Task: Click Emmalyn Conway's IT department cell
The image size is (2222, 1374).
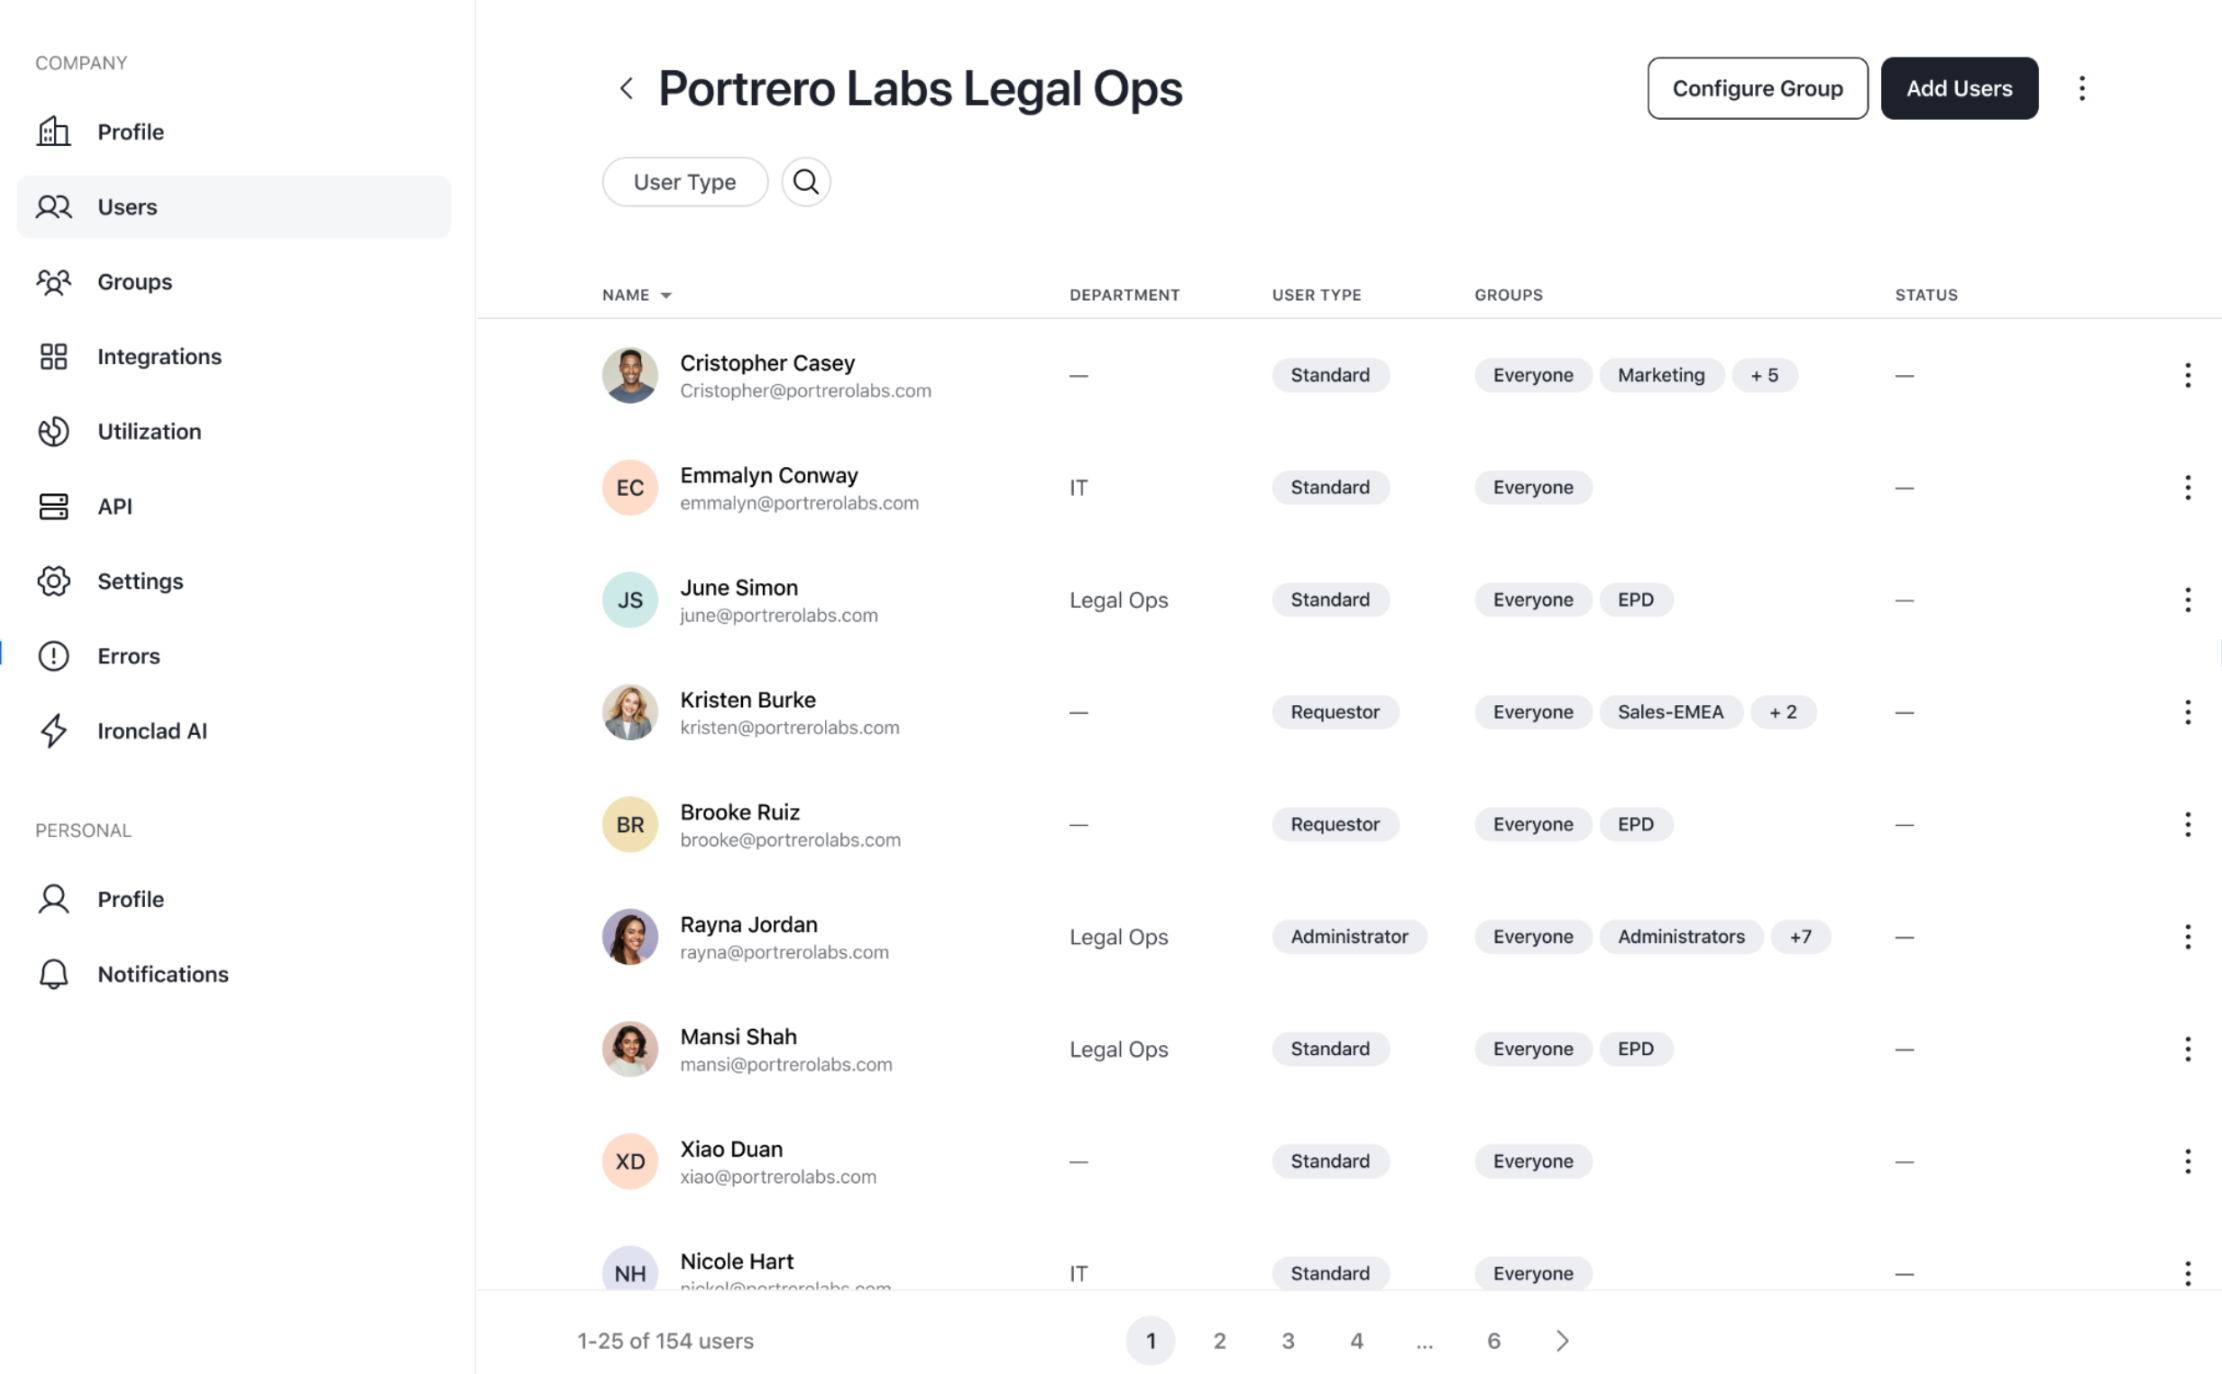Action: tap(1078, 488)
